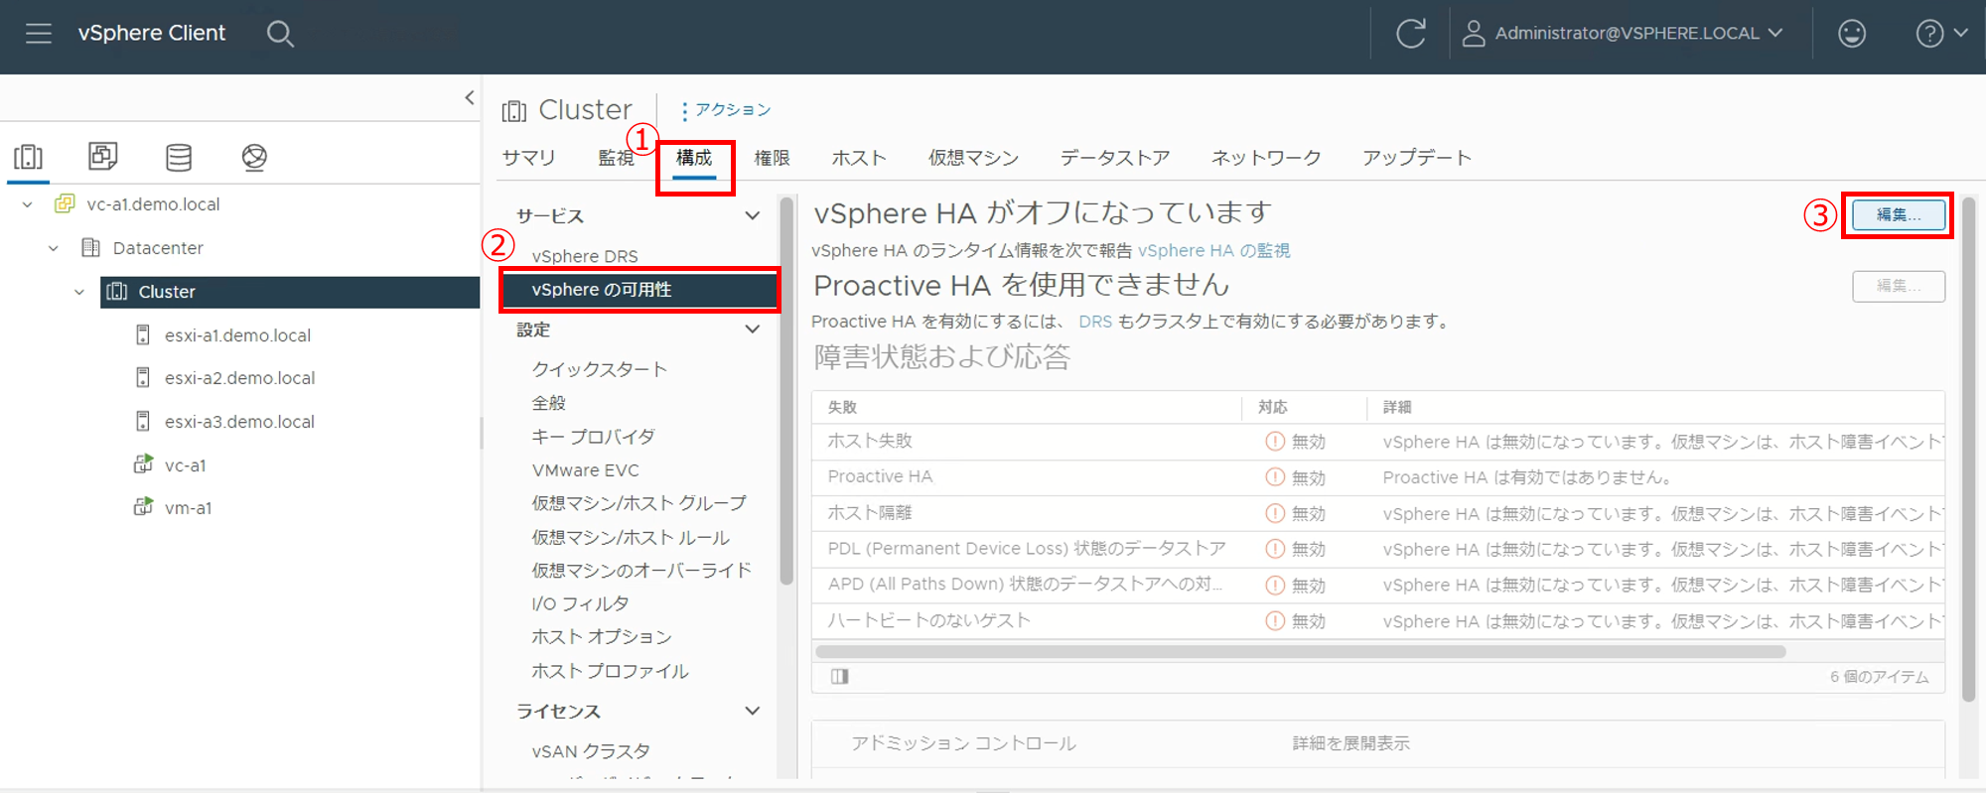Click the disabled warning icon for ホスト隔離

[1274, 513]
